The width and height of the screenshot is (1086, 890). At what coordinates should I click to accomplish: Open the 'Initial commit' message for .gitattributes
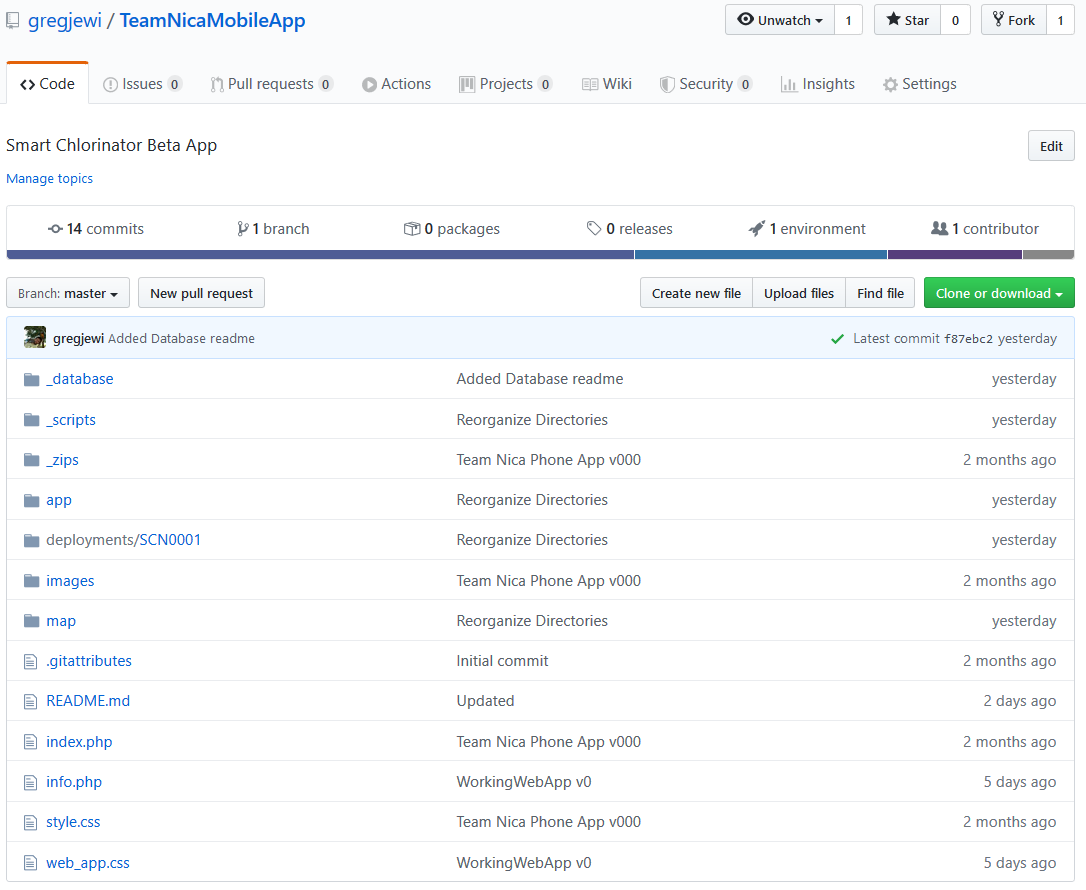pyautogui.click(x=502, y=661)
